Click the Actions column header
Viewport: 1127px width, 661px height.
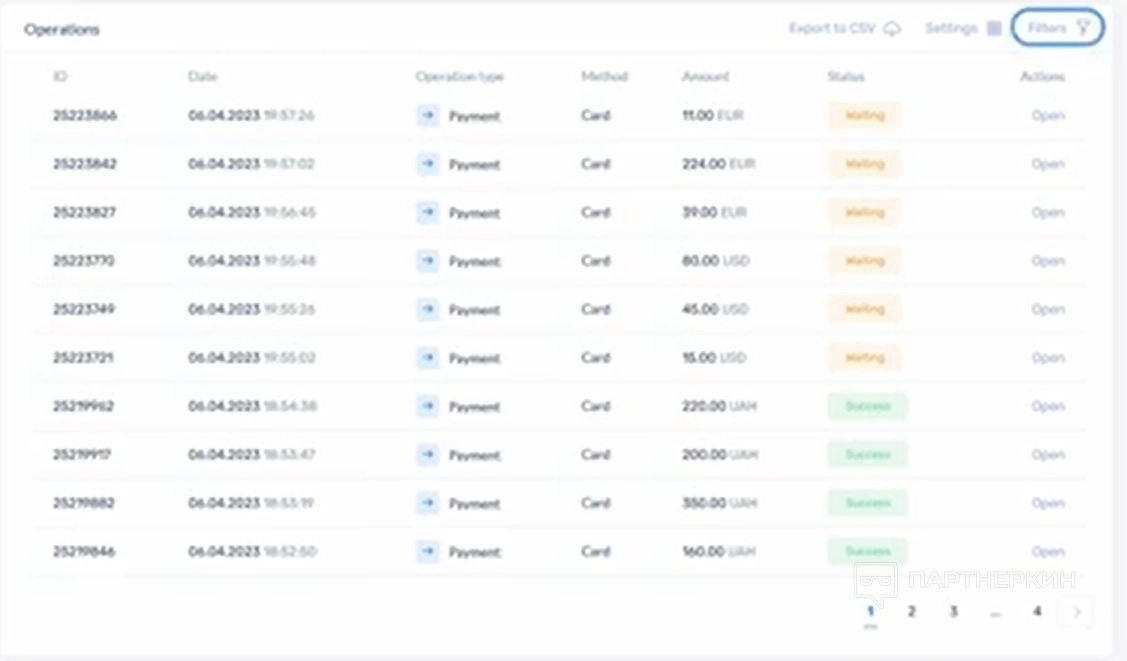[x=1042, y=76]
